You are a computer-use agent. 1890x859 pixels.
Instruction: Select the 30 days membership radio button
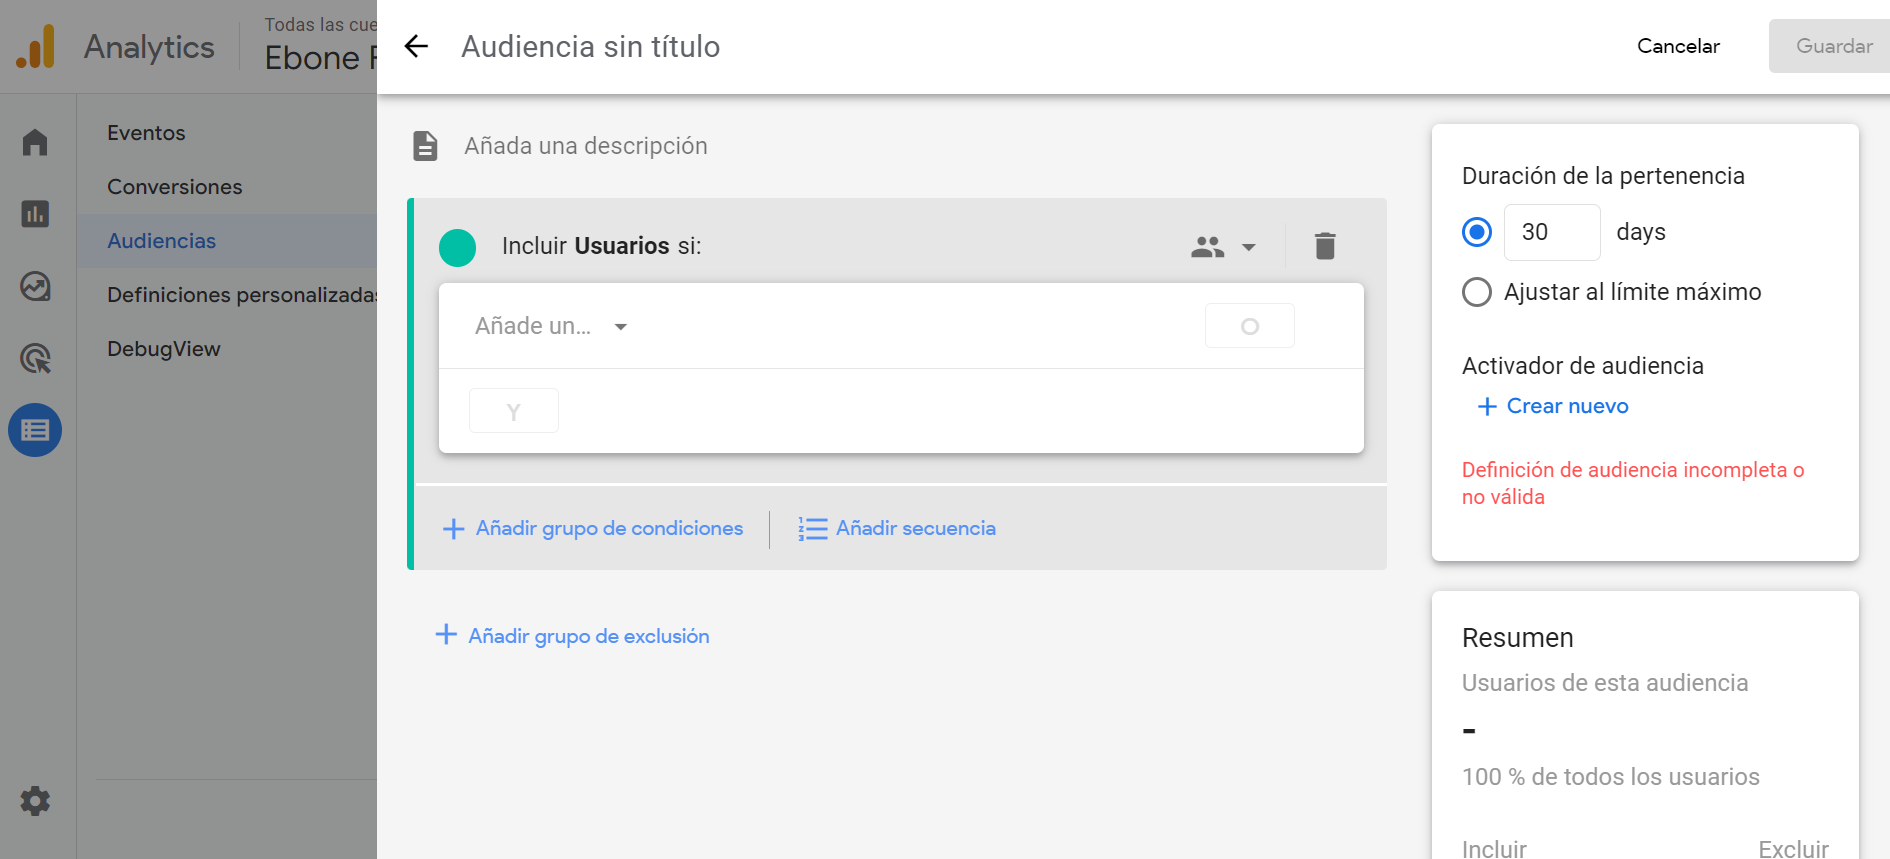coord(1477,232)
